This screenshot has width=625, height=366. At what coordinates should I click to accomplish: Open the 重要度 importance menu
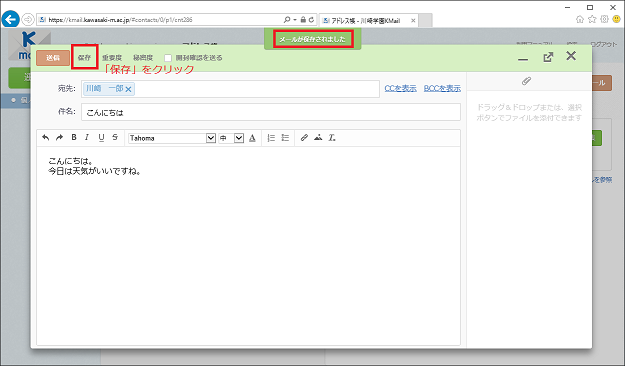click(x=112, y=58)
